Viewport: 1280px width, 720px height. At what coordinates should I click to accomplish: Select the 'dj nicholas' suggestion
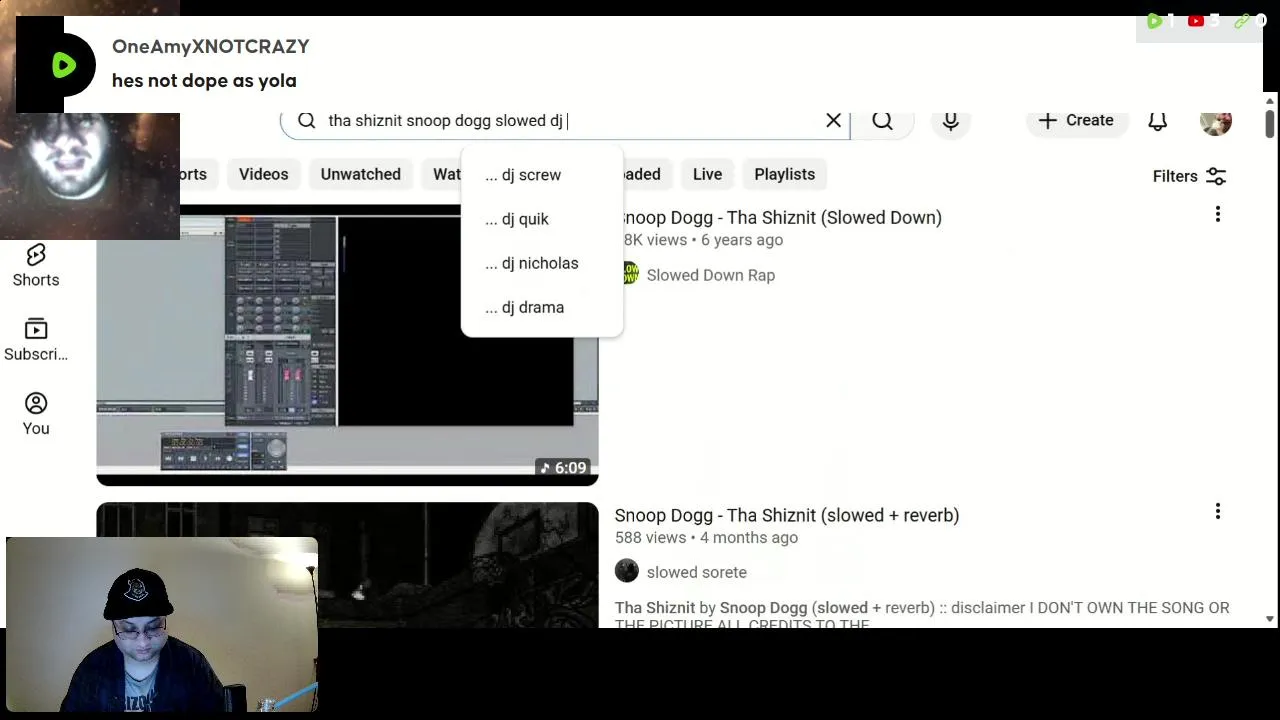[541, 263]
